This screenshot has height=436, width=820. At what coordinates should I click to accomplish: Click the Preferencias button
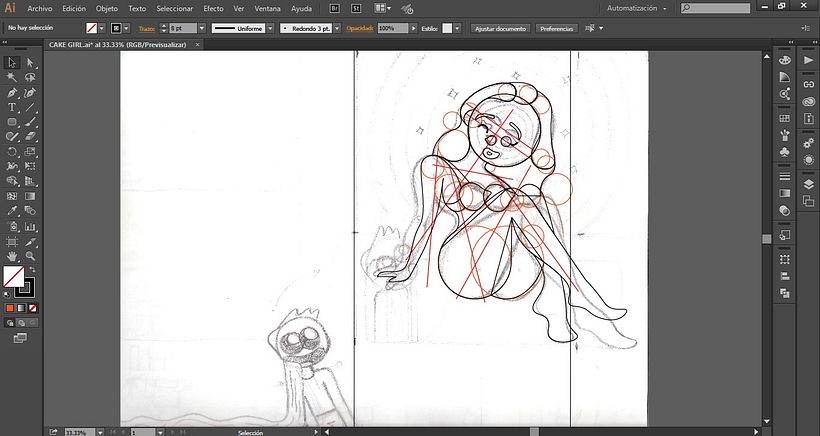tap(556, 29)
